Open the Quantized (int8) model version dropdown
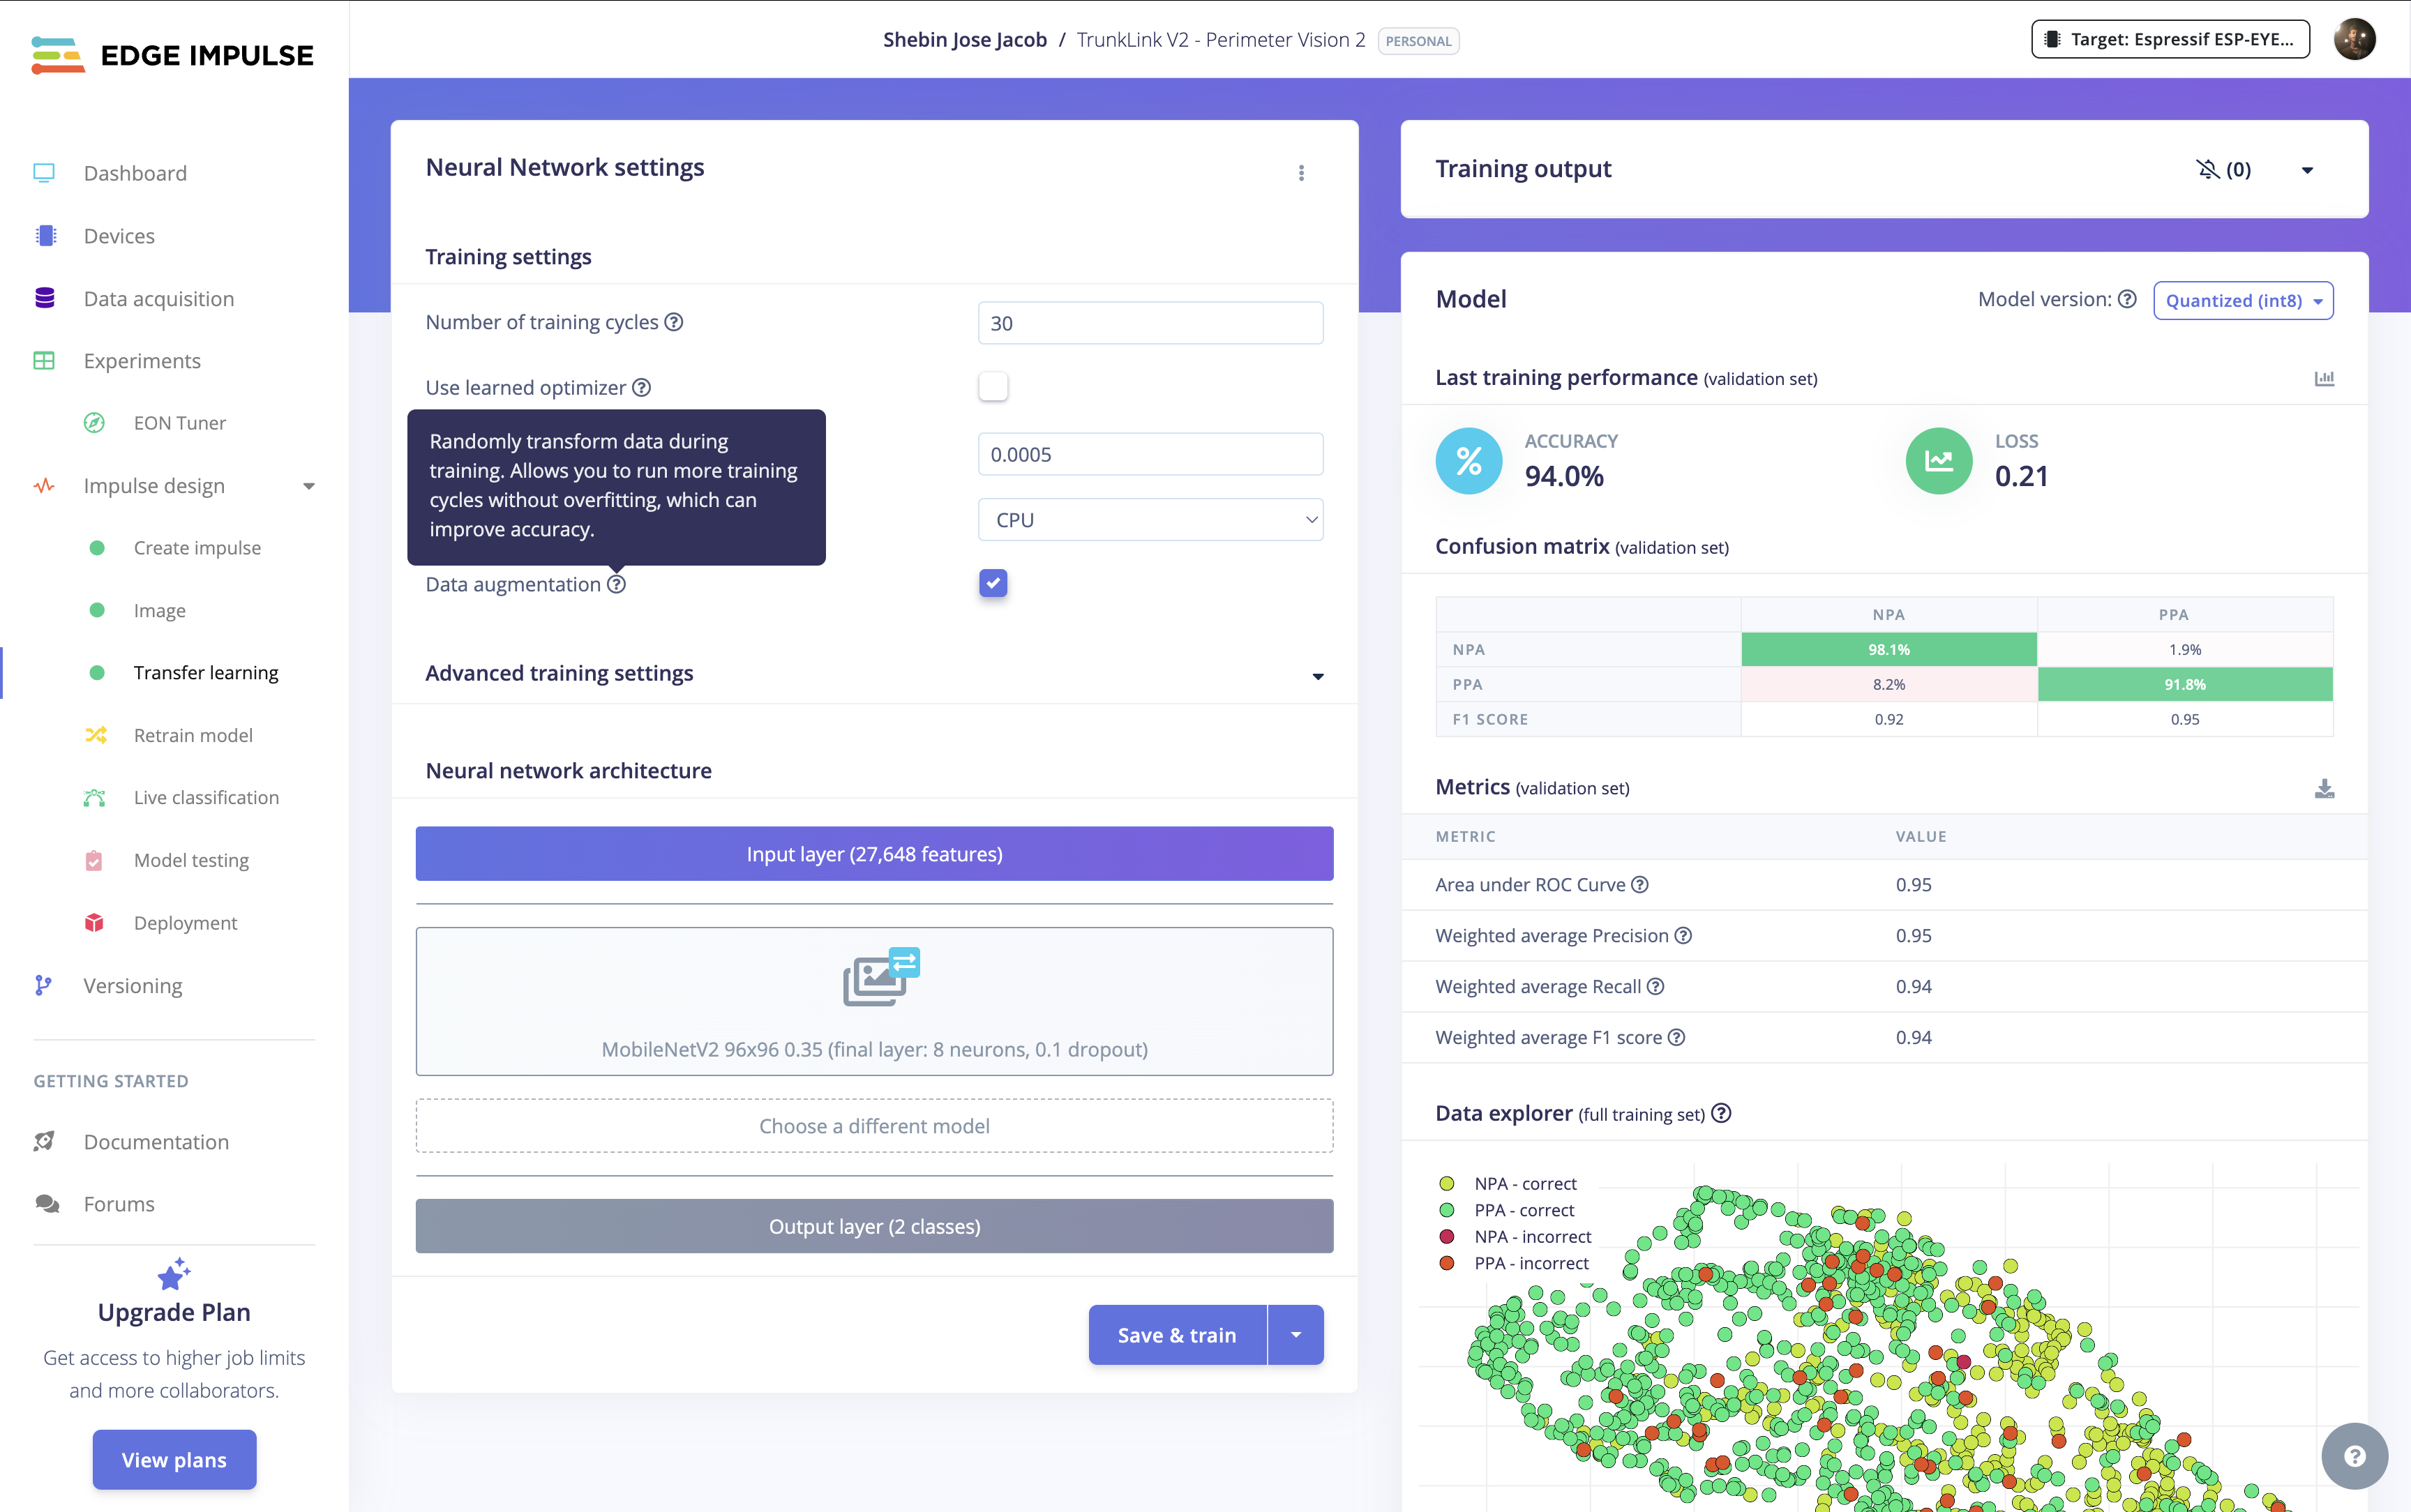2411x1512 pixels. click(2243, 301)
